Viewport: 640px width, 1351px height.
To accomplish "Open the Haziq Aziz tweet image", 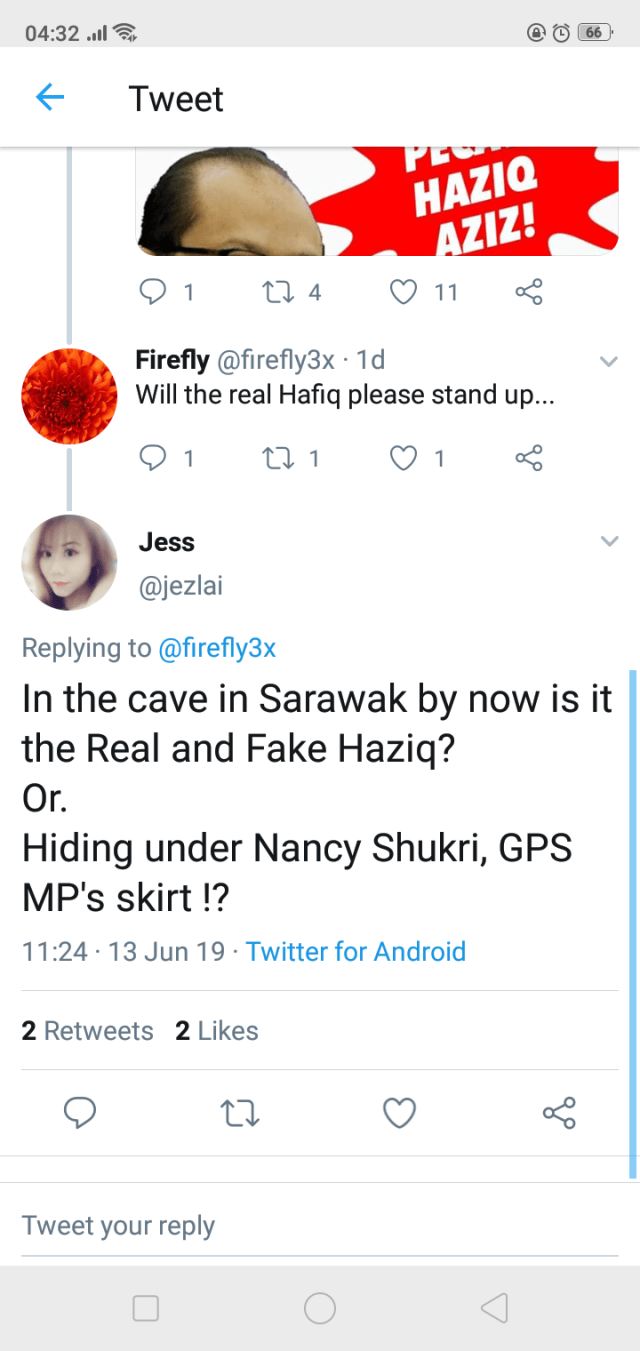I will click(378, 200).
